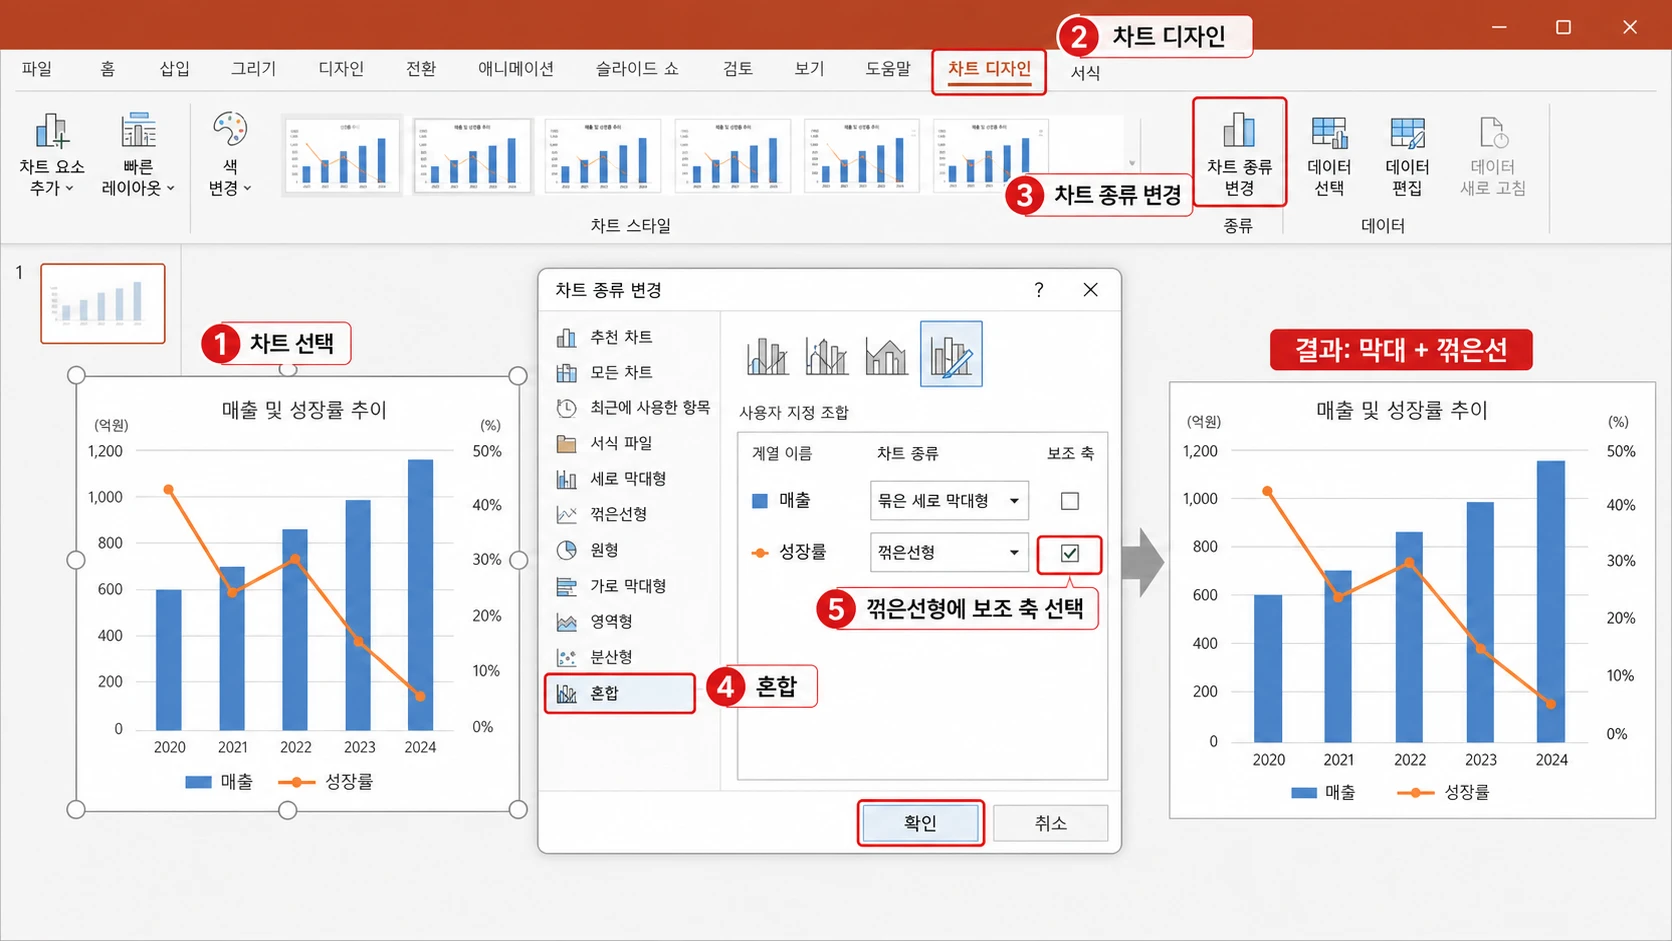The width and height of the screenshot is (1672, 941).
Task: Click the orange 성장률 legend entry in left chart
Action: coord(326,782)
